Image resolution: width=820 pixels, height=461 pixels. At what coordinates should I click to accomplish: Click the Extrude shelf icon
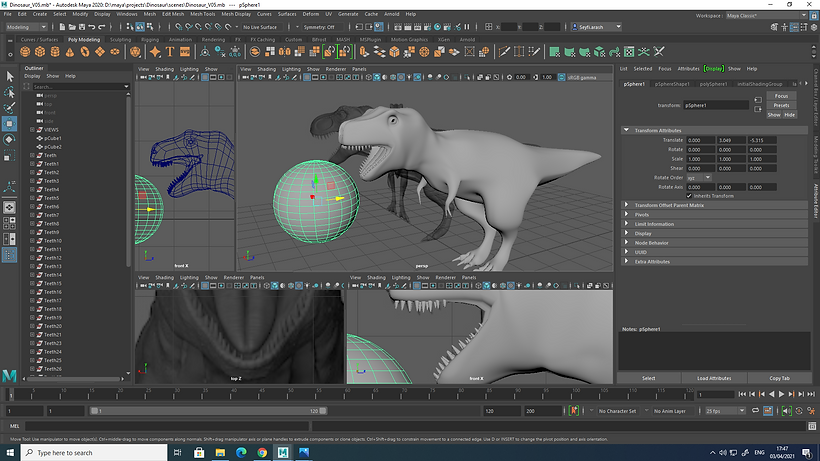(364, 52)
